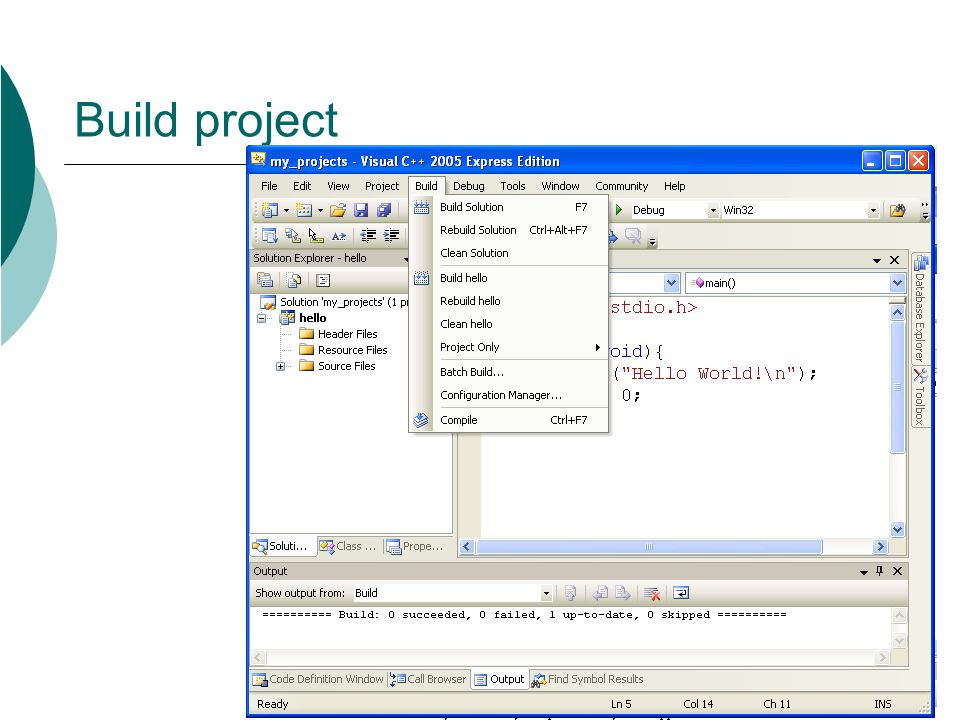Clear All output with red X icon

(x=652, y=593)
